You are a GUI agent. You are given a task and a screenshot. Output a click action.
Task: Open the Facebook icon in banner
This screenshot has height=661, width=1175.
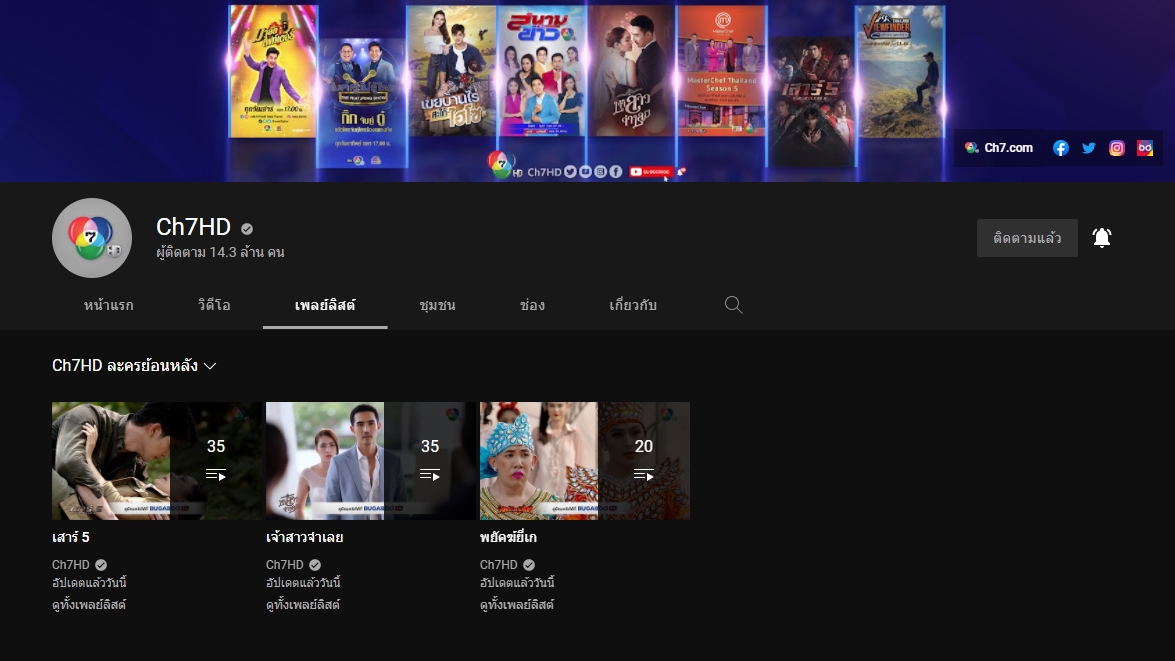[x=1060, y=148]
